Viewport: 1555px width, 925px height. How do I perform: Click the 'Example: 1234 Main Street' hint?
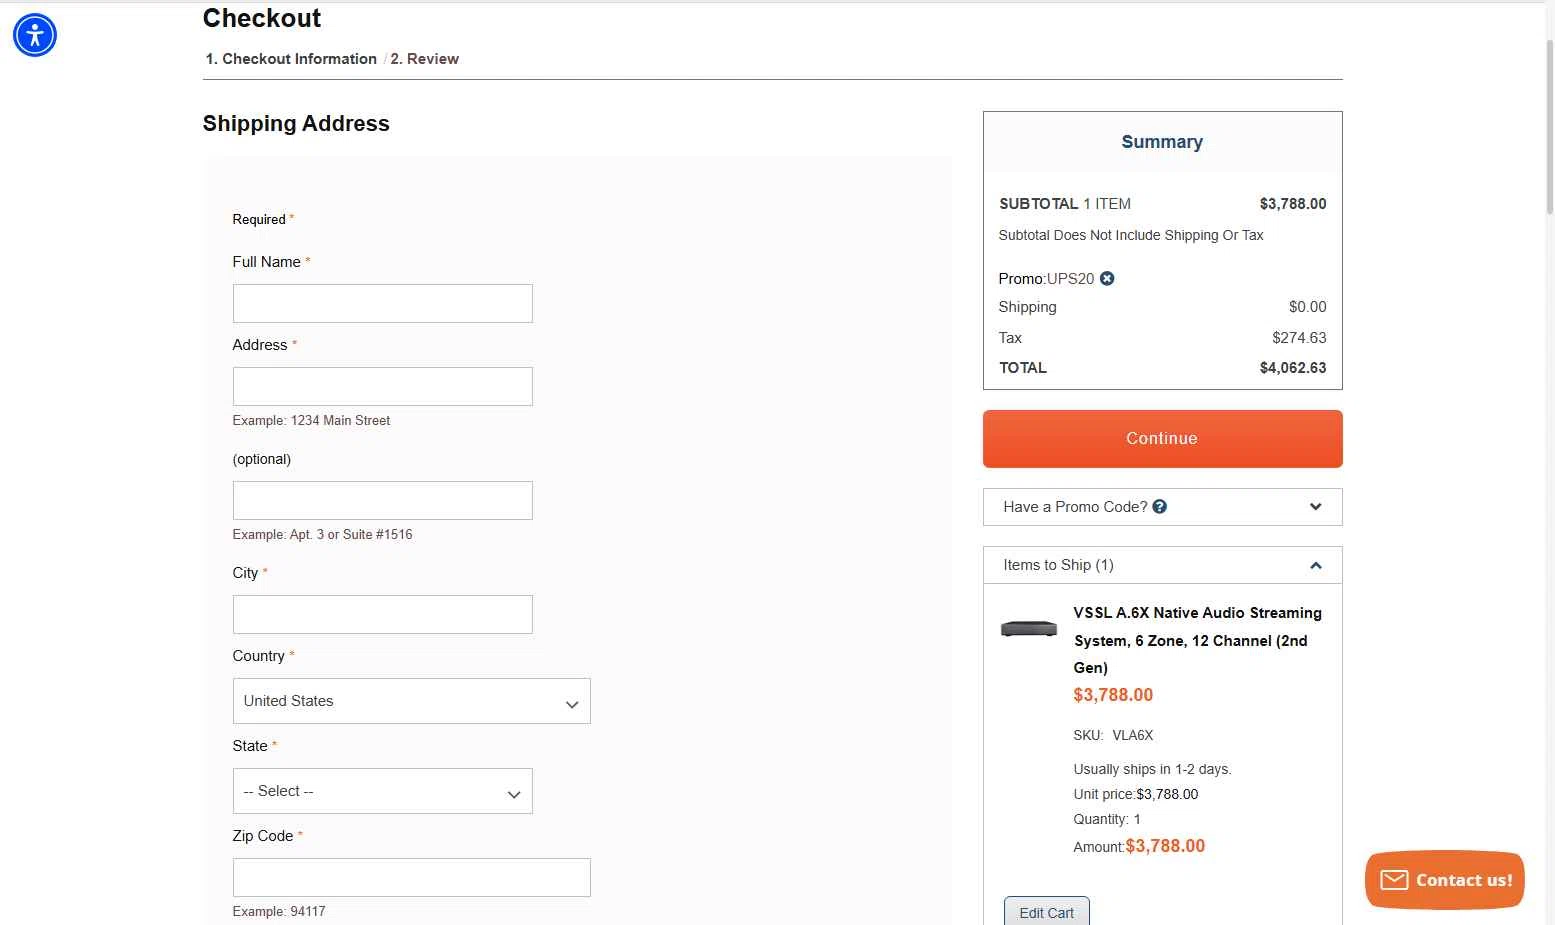[x=311, y=420]
